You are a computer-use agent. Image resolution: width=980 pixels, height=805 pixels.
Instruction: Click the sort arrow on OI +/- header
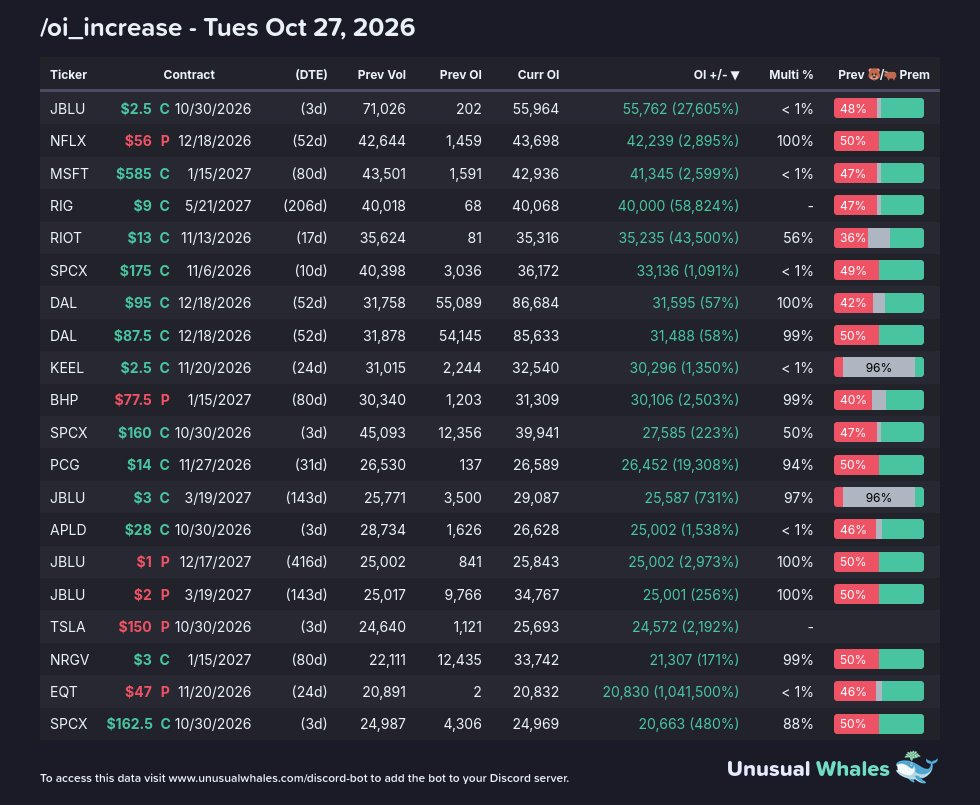(x=735, y=75)
